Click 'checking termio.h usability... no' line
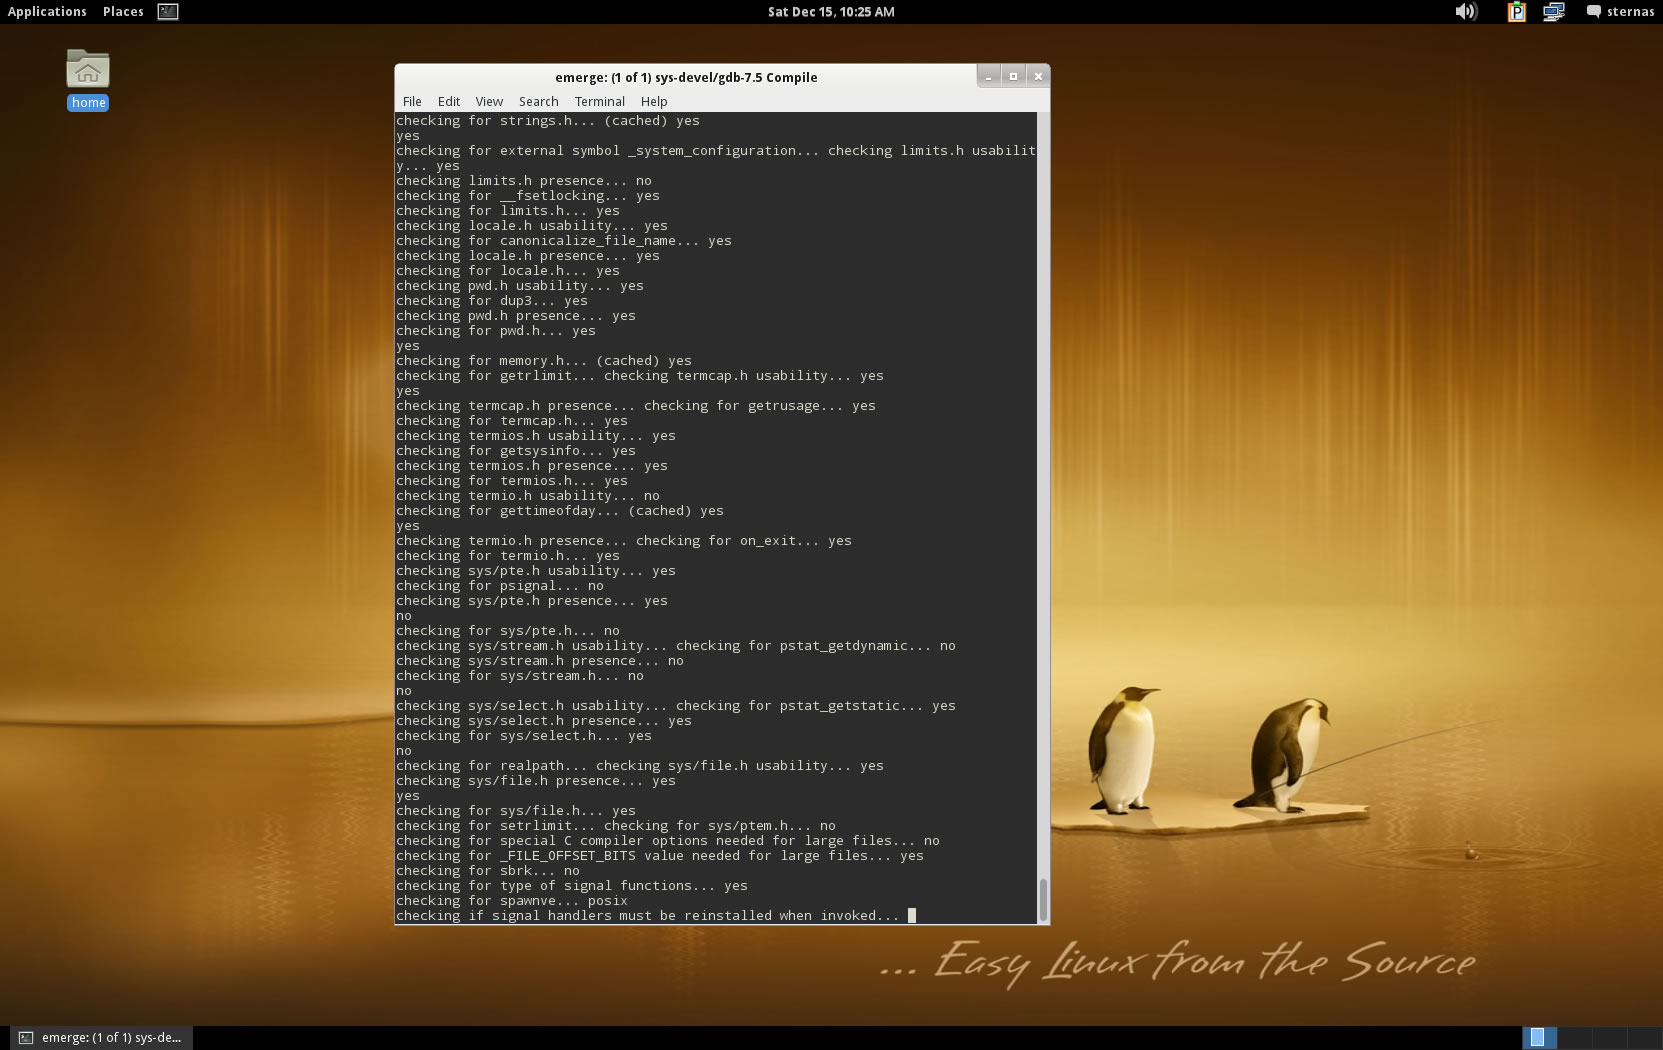 tap(528, 495)
